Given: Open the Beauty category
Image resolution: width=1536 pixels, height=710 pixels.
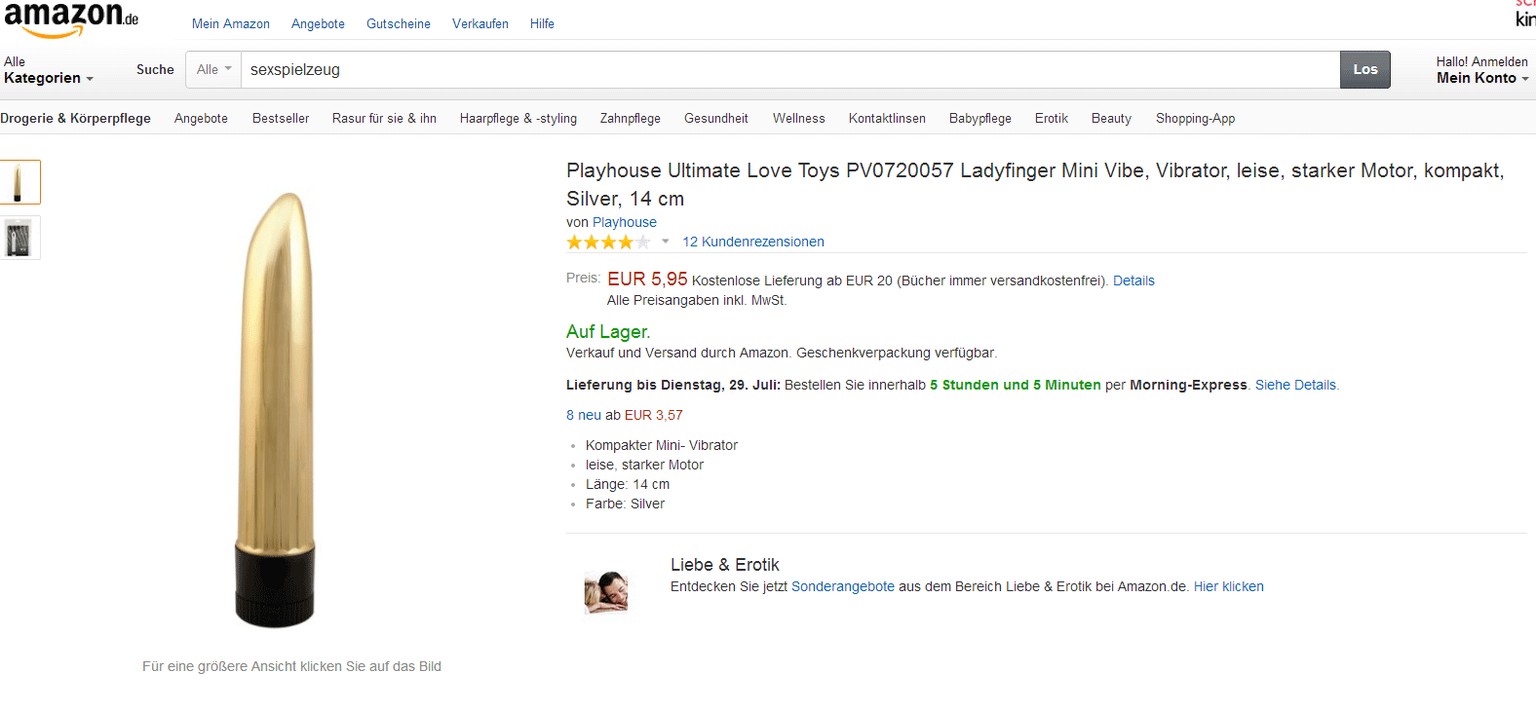Looking at the screenshot, I should coord(1111,118).
